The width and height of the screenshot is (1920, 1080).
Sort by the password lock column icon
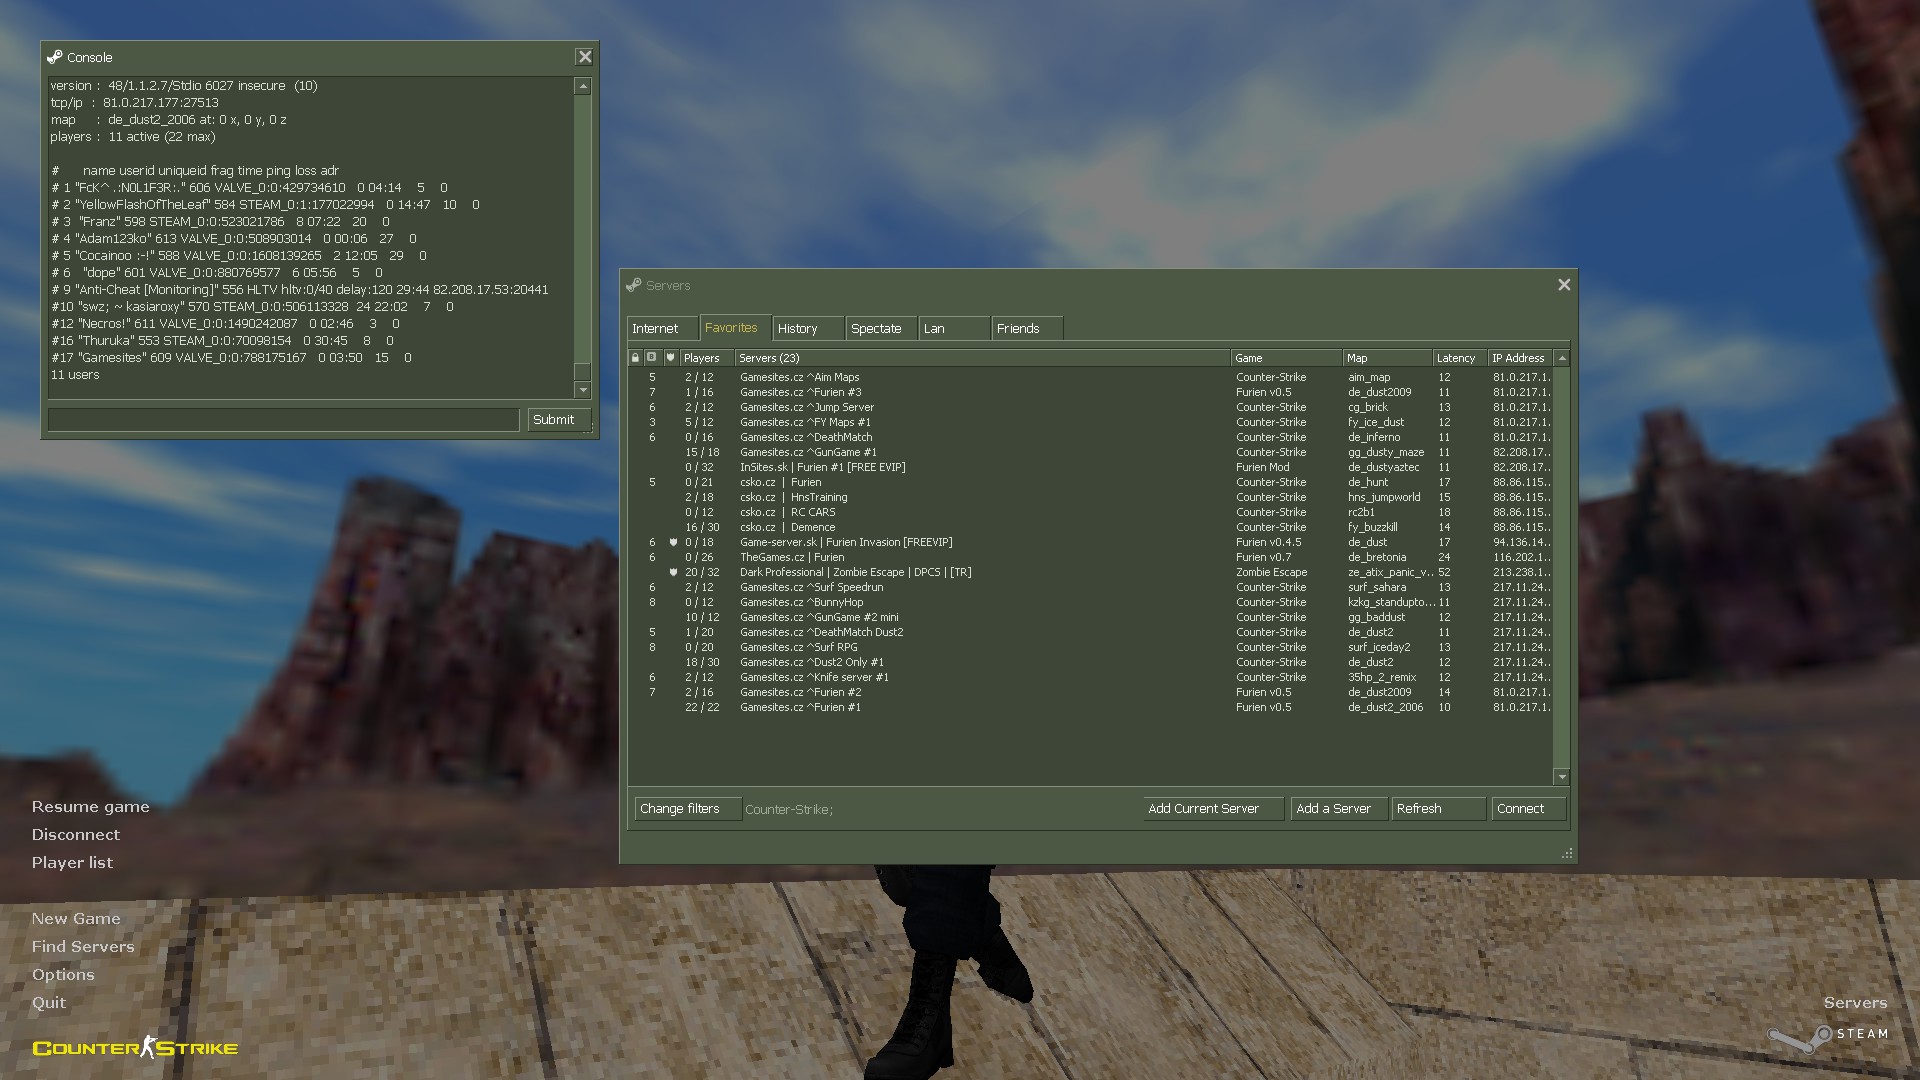point(635,358)
